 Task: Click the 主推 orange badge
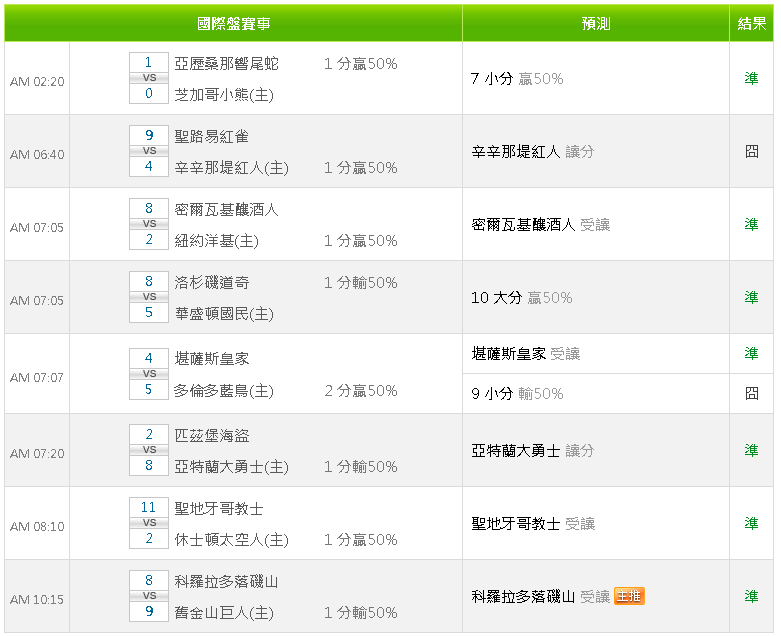coord(629,596)
